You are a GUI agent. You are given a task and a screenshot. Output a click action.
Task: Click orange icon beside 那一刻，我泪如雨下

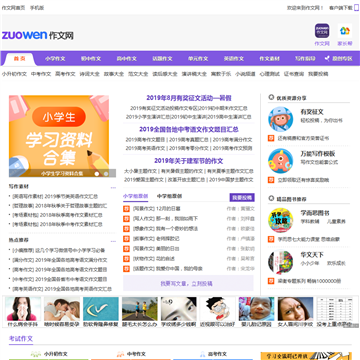126,219
